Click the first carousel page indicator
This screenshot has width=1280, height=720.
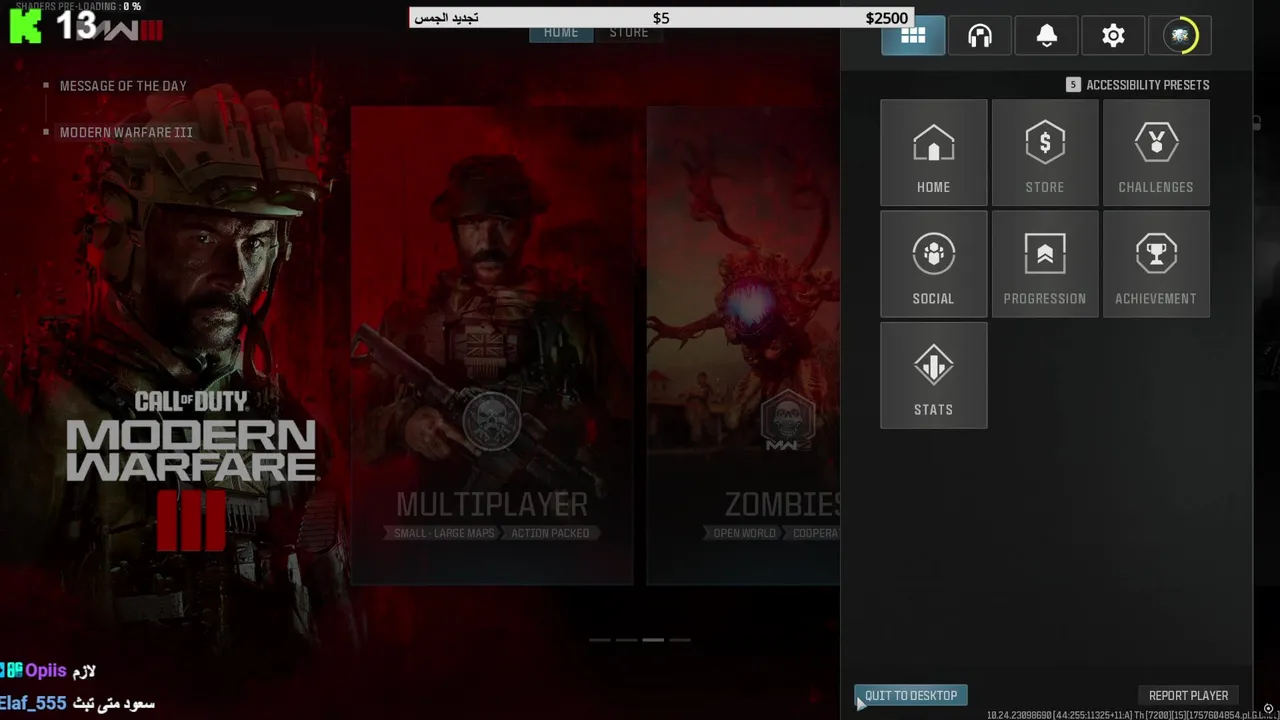(600, 639)
